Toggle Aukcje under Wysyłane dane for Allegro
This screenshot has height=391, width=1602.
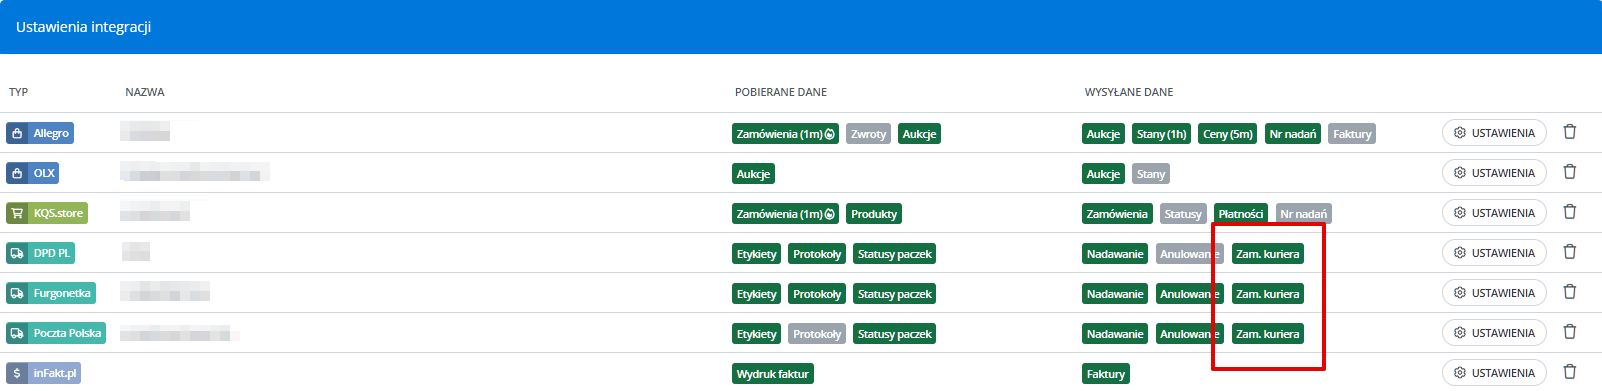click(x=1103, y=134)
